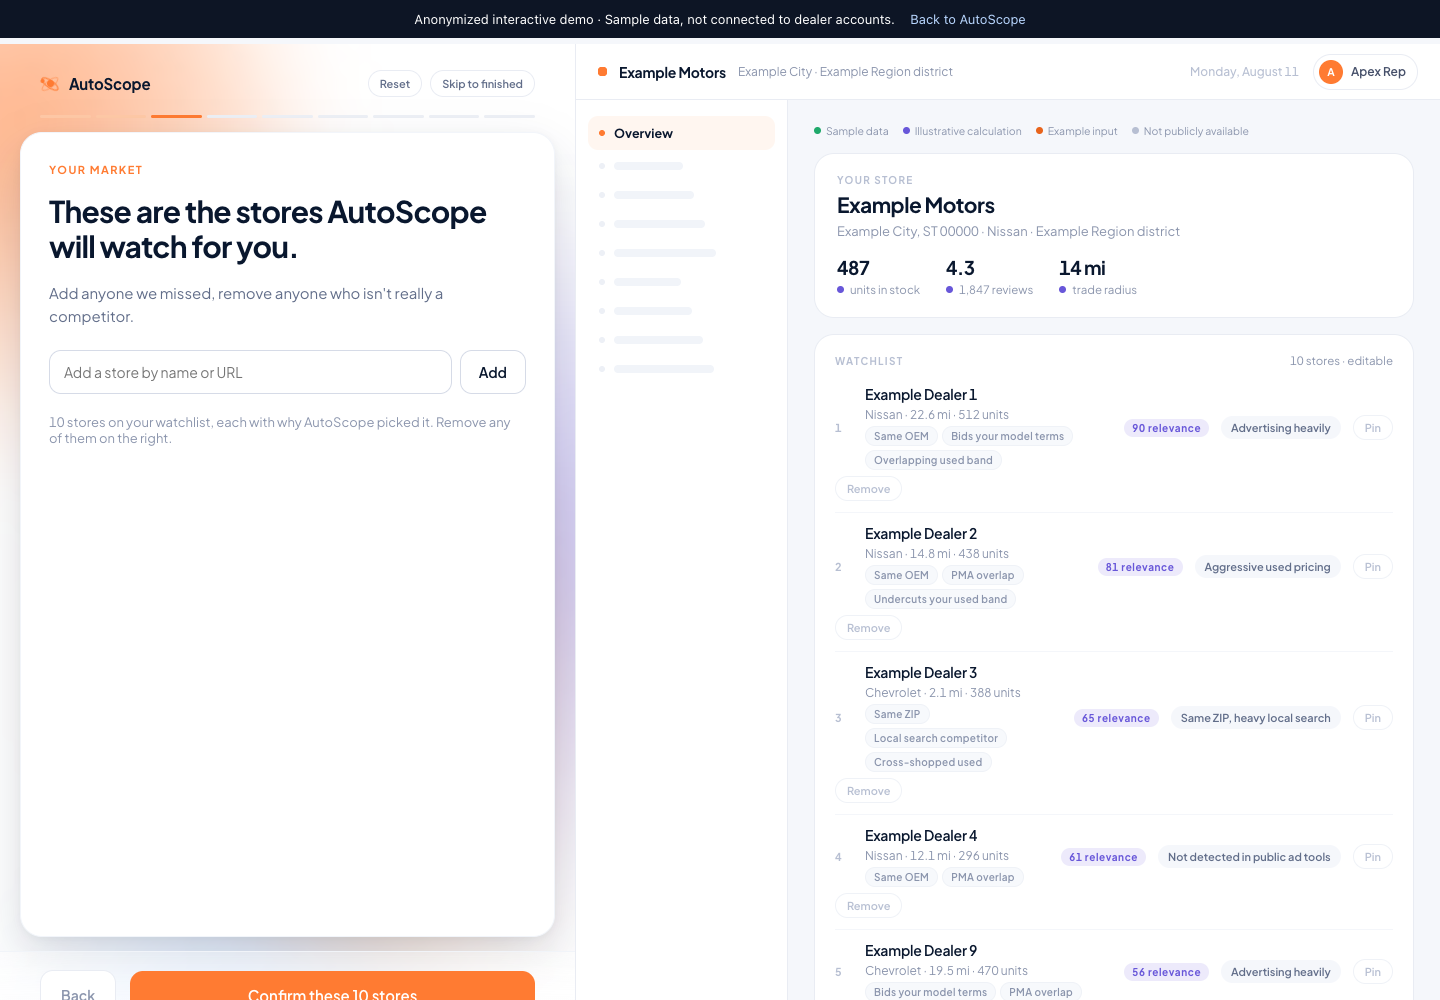Click the 56 relevance badge

(x=1166, y=972)
